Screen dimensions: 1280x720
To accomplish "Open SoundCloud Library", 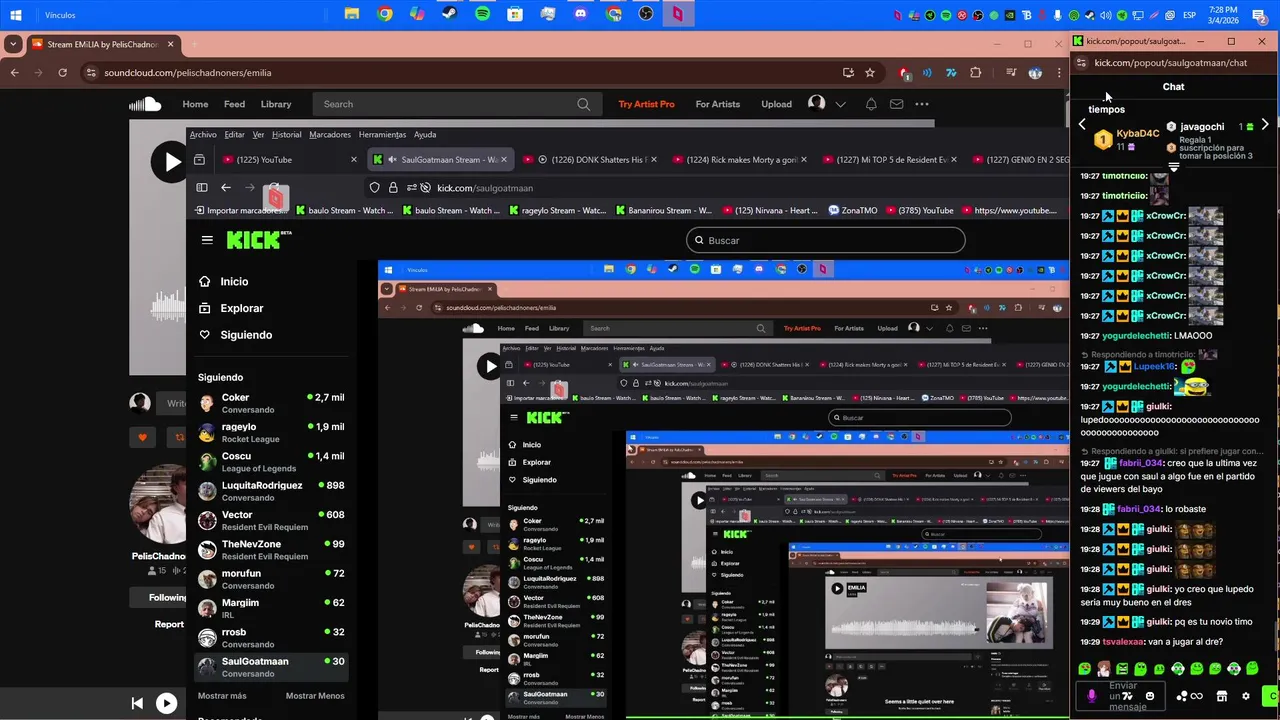I will (x=276, y=104).
